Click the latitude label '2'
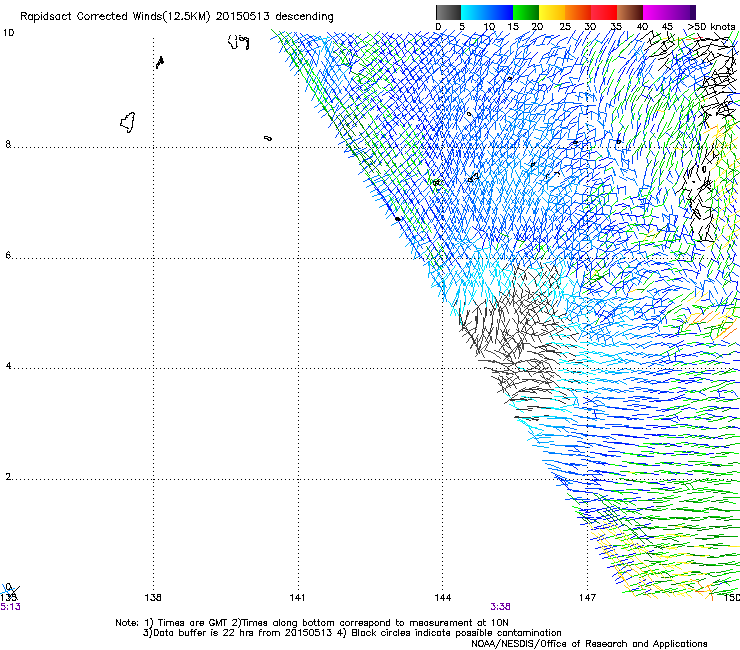The height and width of the screenshot is (650, 740). (x=8, y=477)
